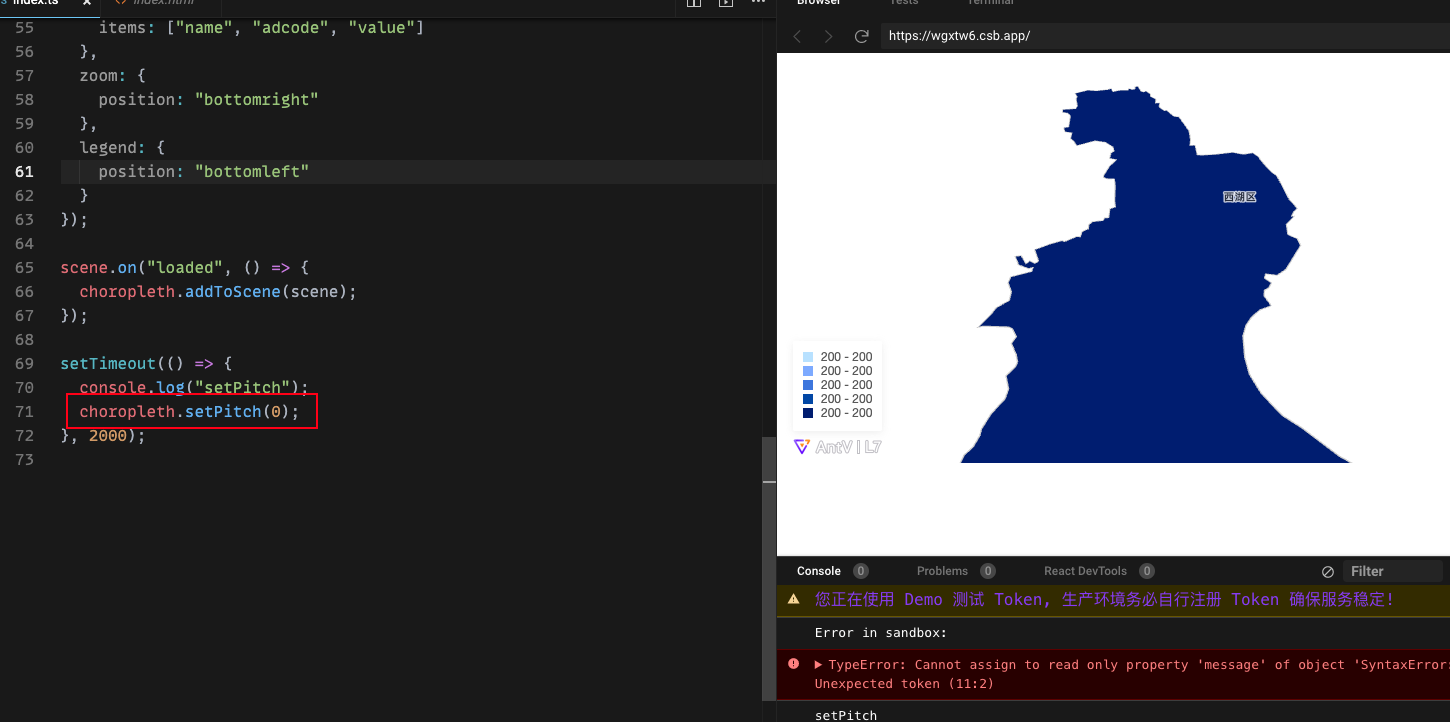Select the Browser tab
The height and width of the screenshot is (722, 1450).
[818, 3]
